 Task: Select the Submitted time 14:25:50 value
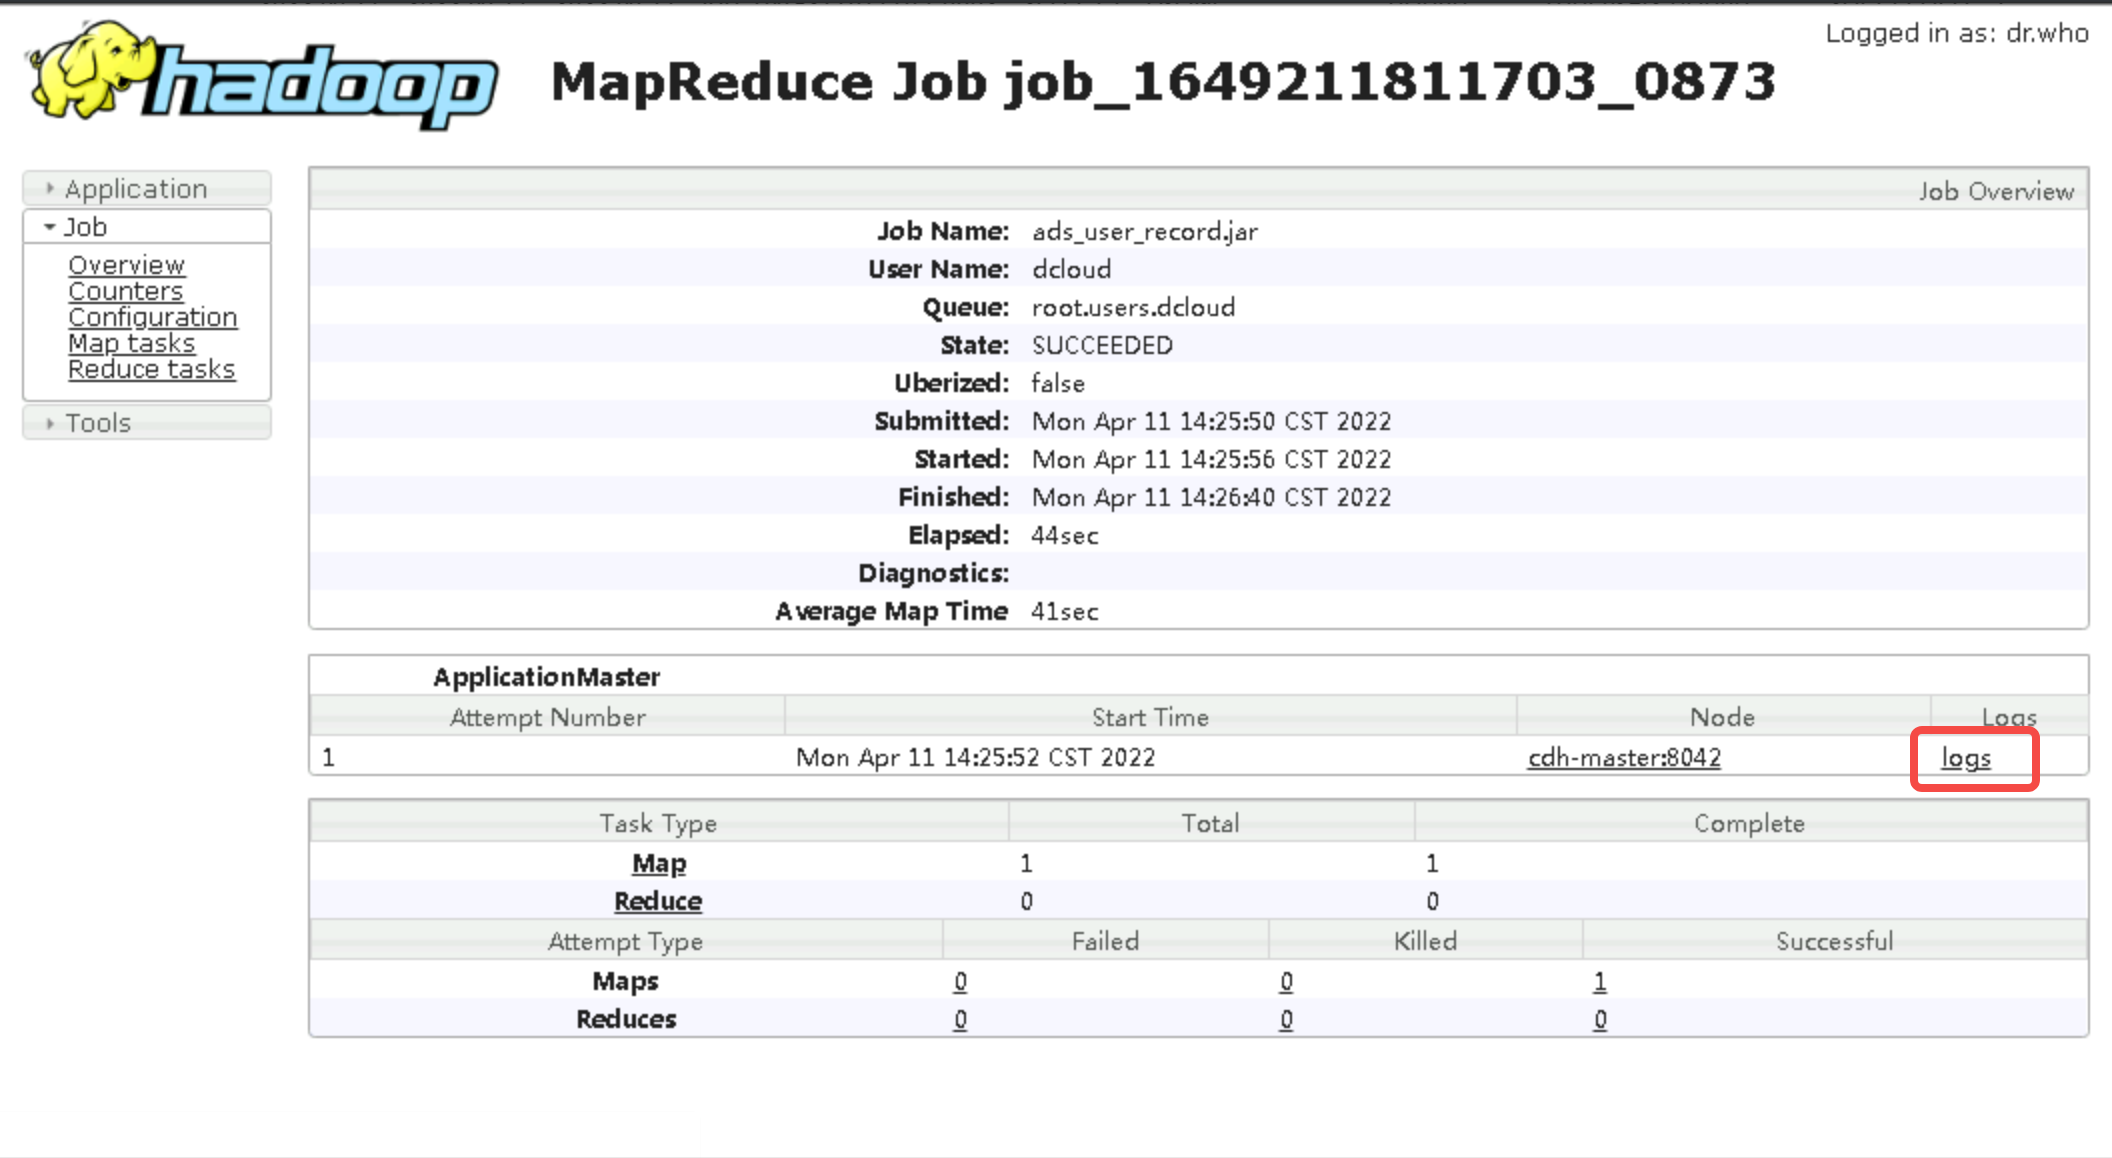pyautogui.click(x=1211, y=421)
